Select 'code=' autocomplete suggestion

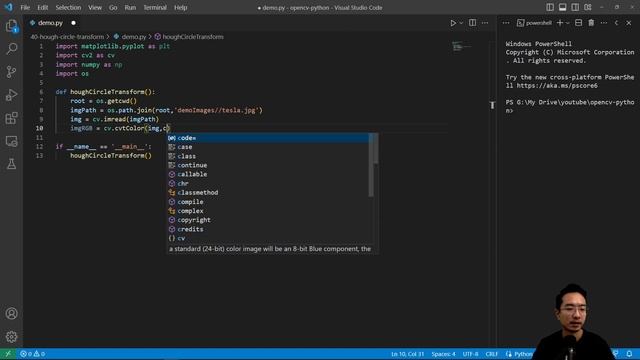269,138
